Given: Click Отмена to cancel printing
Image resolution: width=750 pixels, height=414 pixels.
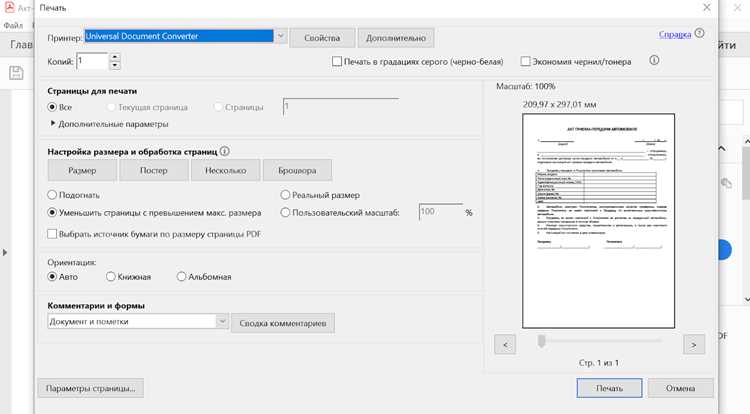Looking at the screenshot, I should tap(680, 388).
